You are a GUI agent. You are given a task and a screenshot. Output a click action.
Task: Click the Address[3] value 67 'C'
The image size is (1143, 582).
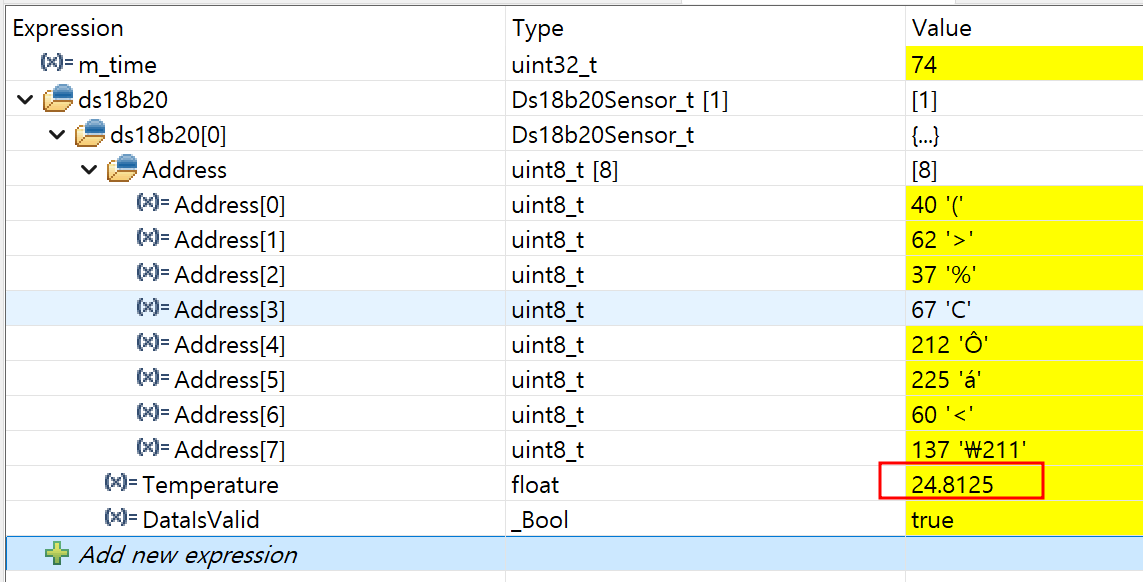point(941,310)
